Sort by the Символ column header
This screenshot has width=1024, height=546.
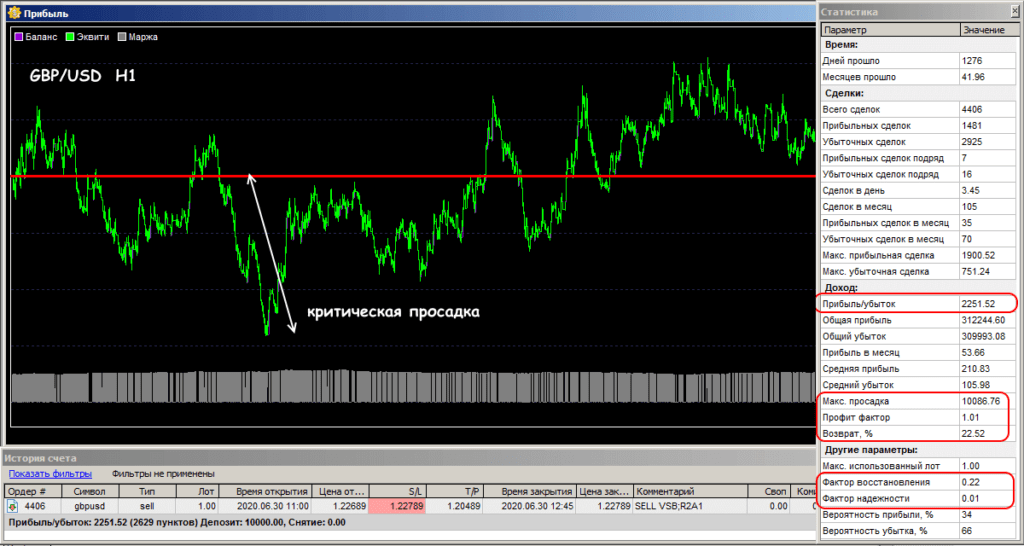click(89, 491)
